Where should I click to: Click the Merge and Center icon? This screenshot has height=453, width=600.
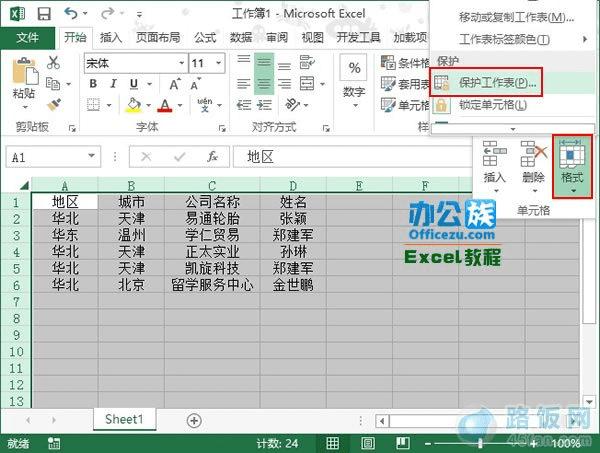pyautogui.click(x=307, y=83)
